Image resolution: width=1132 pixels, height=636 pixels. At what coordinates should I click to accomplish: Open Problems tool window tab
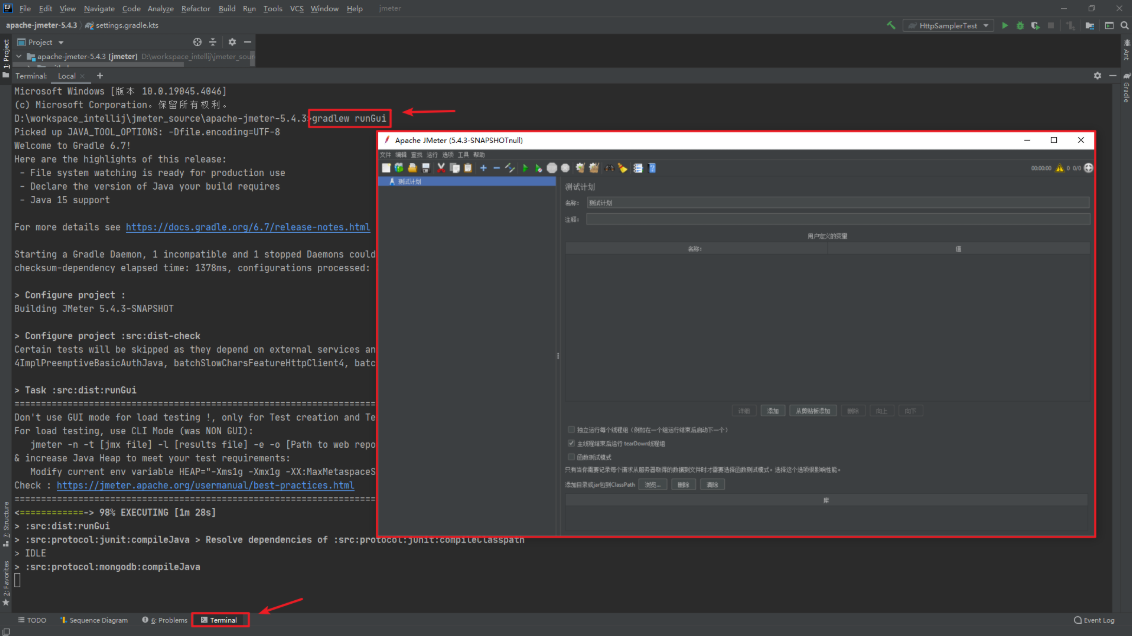pos(165,620)
